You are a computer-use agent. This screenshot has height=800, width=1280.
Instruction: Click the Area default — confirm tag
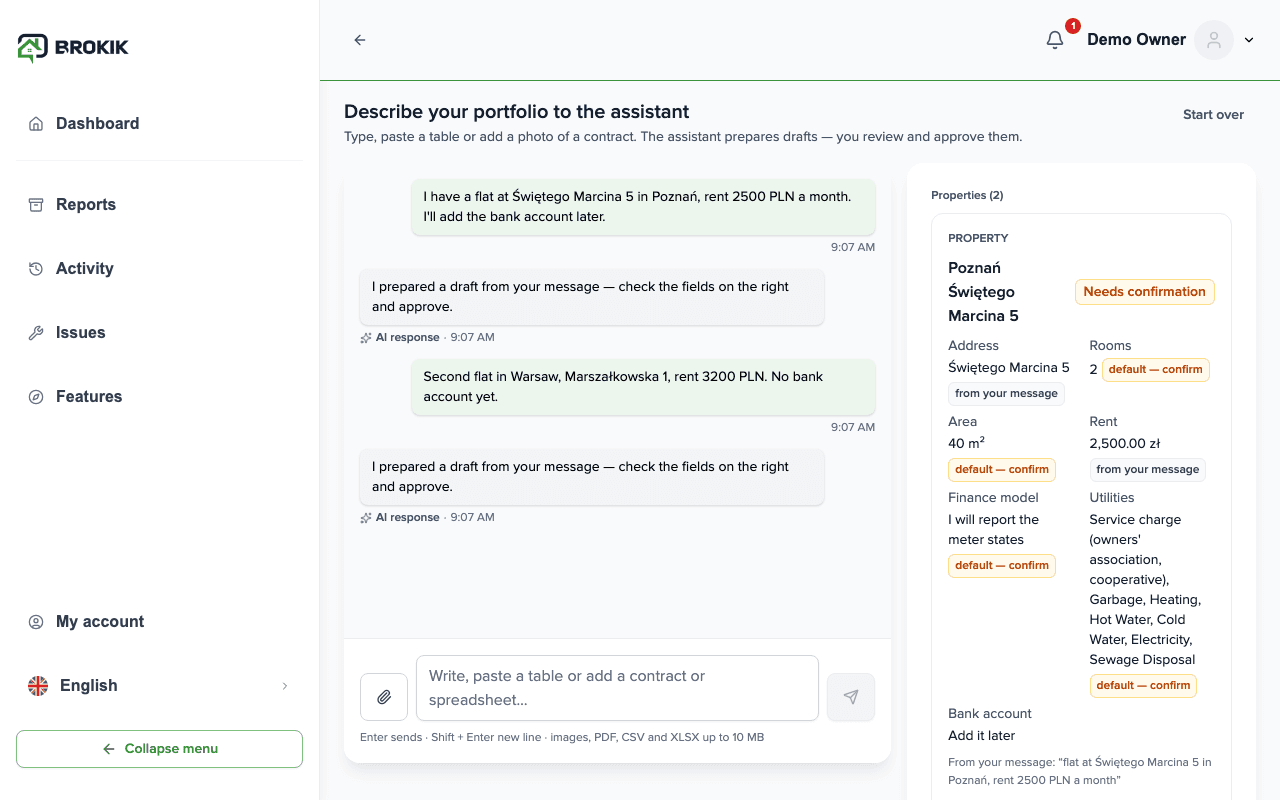pyautogui.click(x=1002, y=470)
